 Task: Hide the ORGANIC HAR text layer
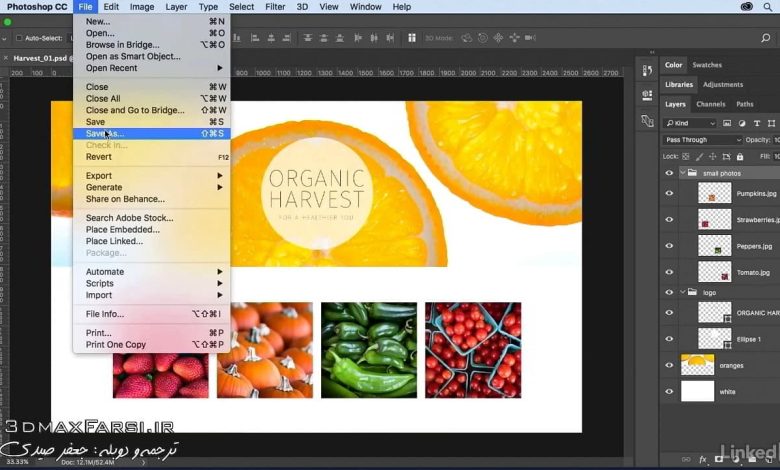click(x=669, y=312)
